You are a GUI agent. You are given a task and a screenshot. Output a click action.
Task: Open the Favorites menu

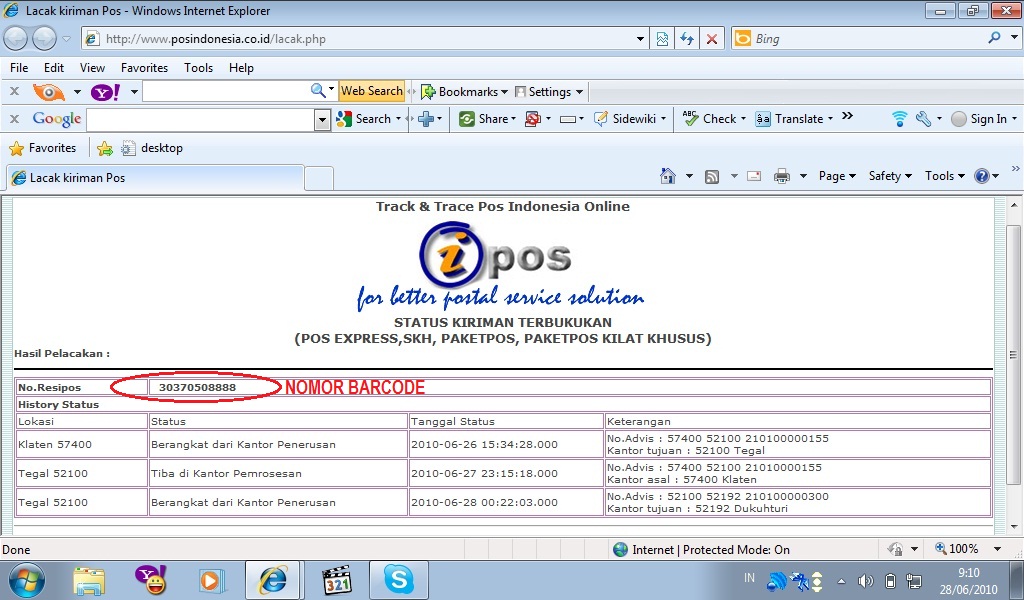pyautogui.click(x=144, y=68)
